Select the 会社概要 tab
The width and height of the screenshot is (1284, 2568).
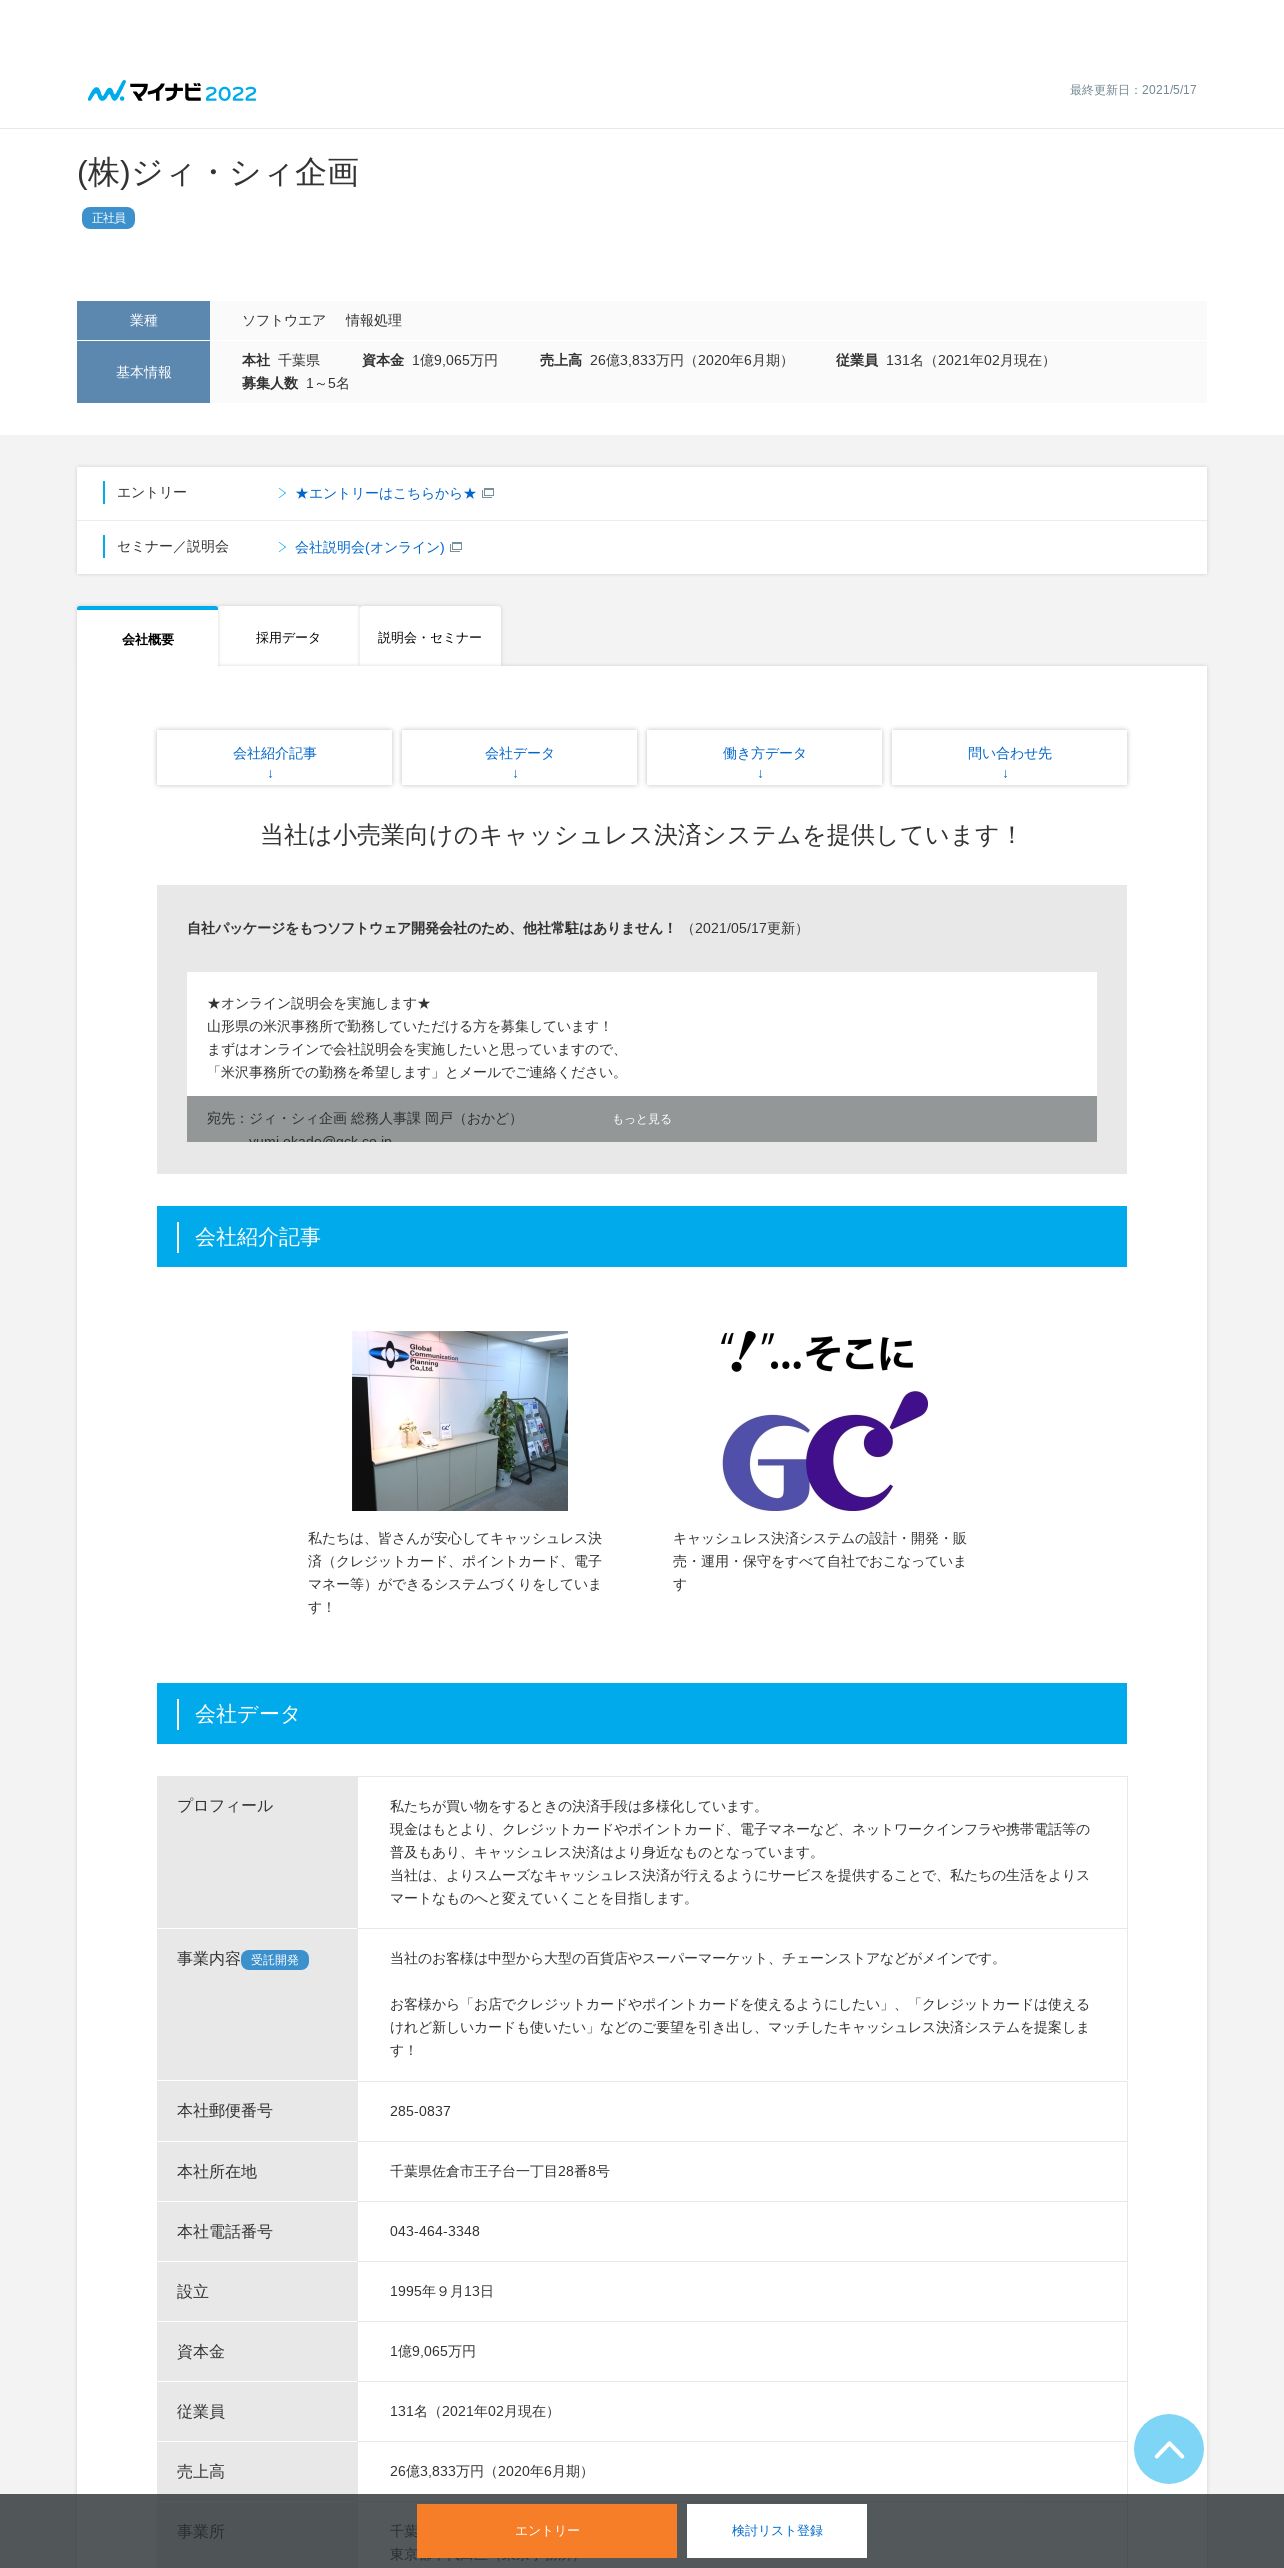click(148, 638)
